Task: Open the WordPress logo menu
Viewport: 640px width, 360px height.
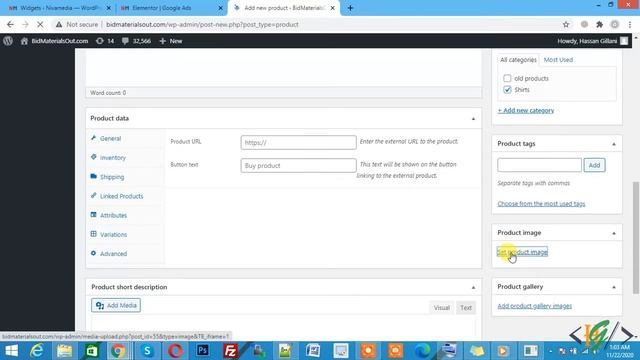Action: 8,41
